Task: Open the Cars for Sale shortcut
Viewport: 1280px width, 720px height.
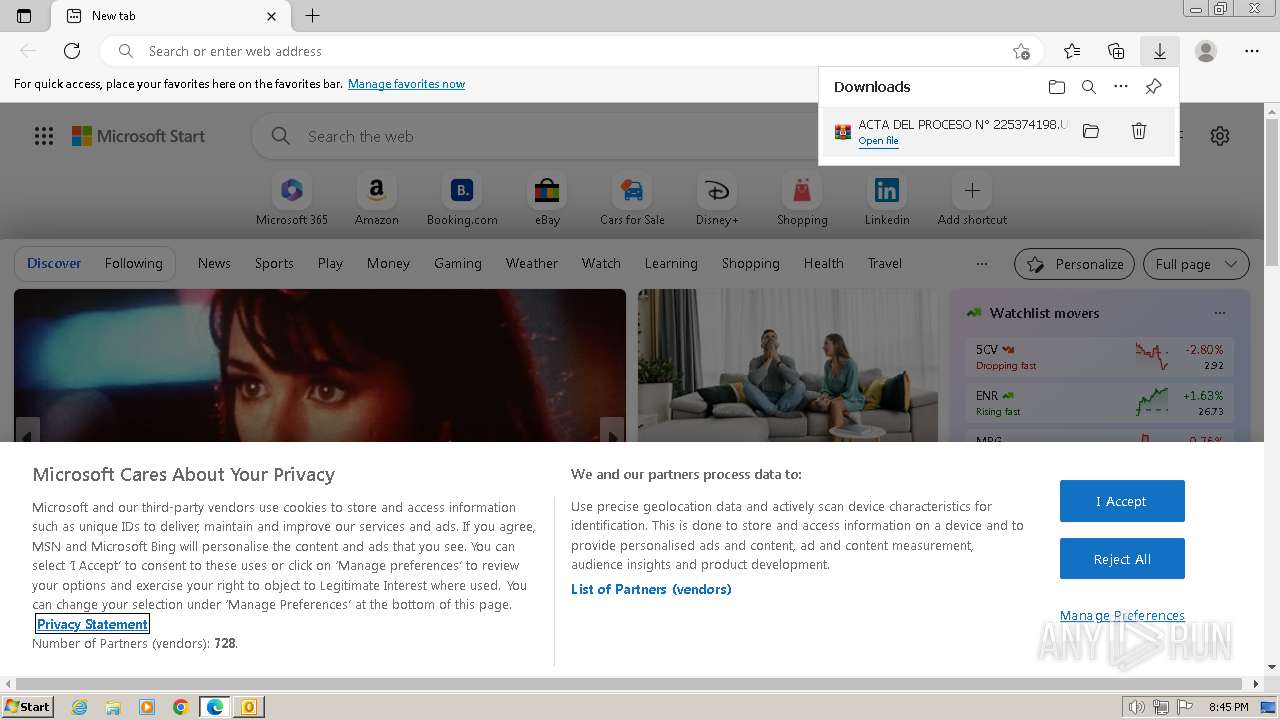Action: (632, 200)
